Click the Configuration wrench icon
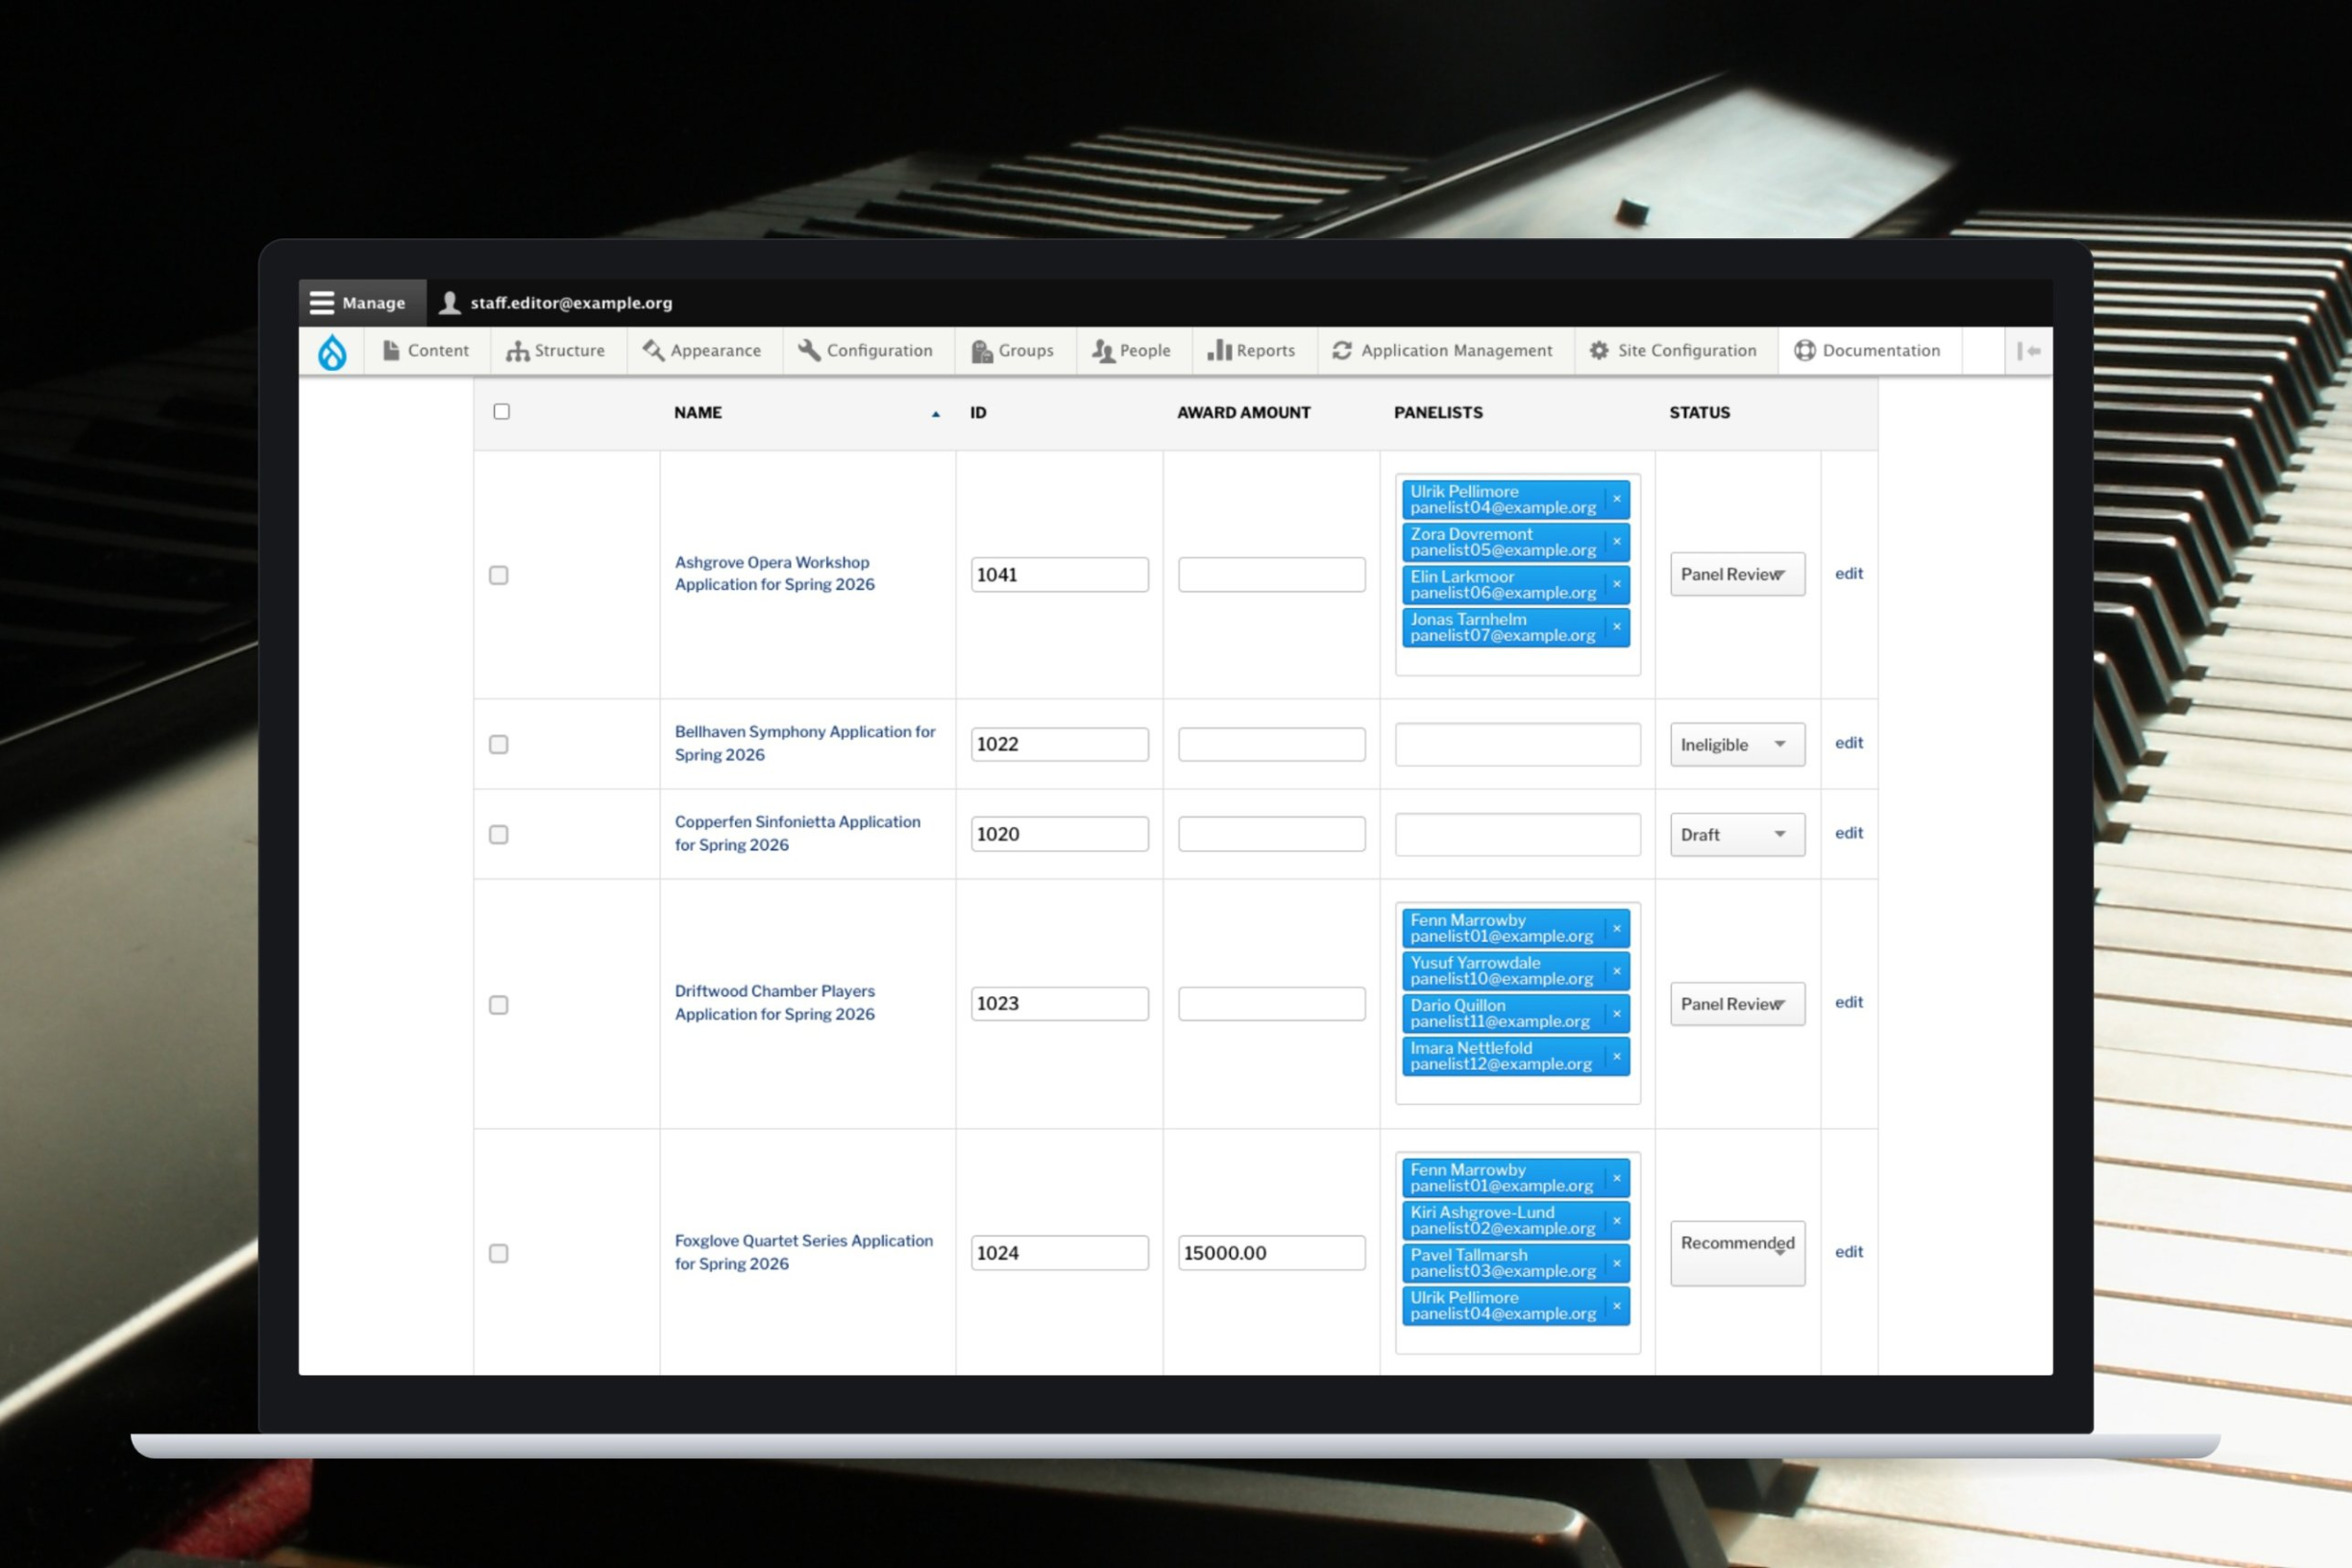The height and width of the screenshot is (1568, 2352). click(x=809, y=350)
